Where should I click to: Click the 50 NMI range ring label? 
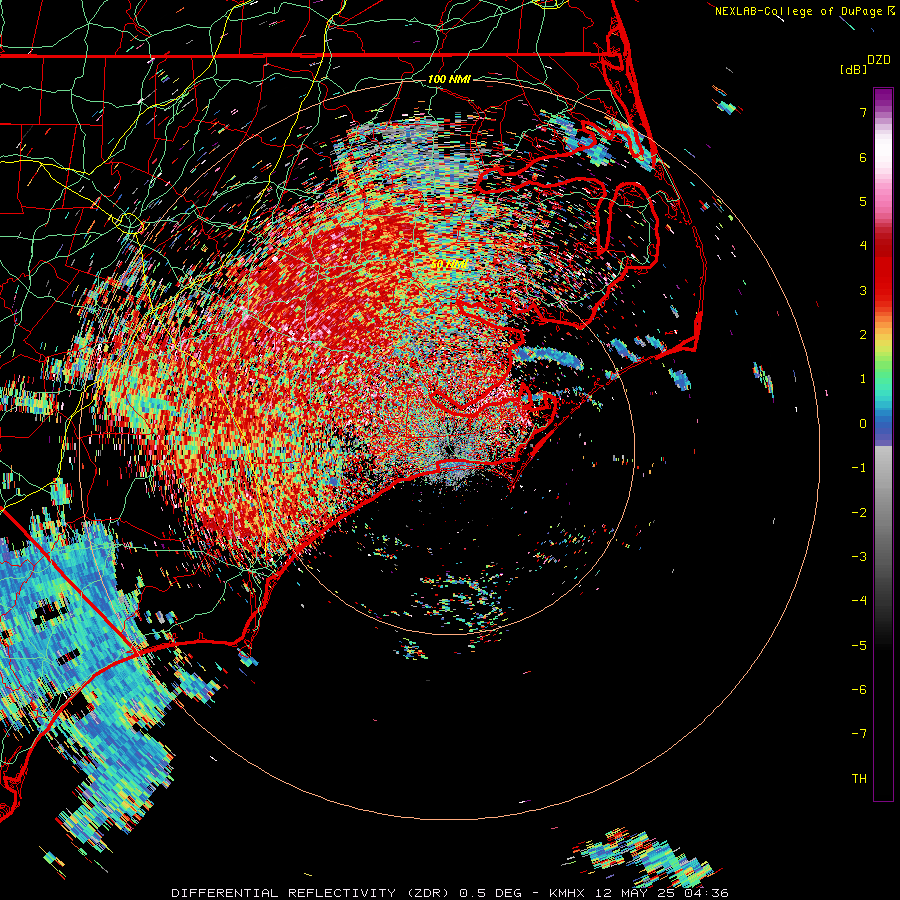449,265
